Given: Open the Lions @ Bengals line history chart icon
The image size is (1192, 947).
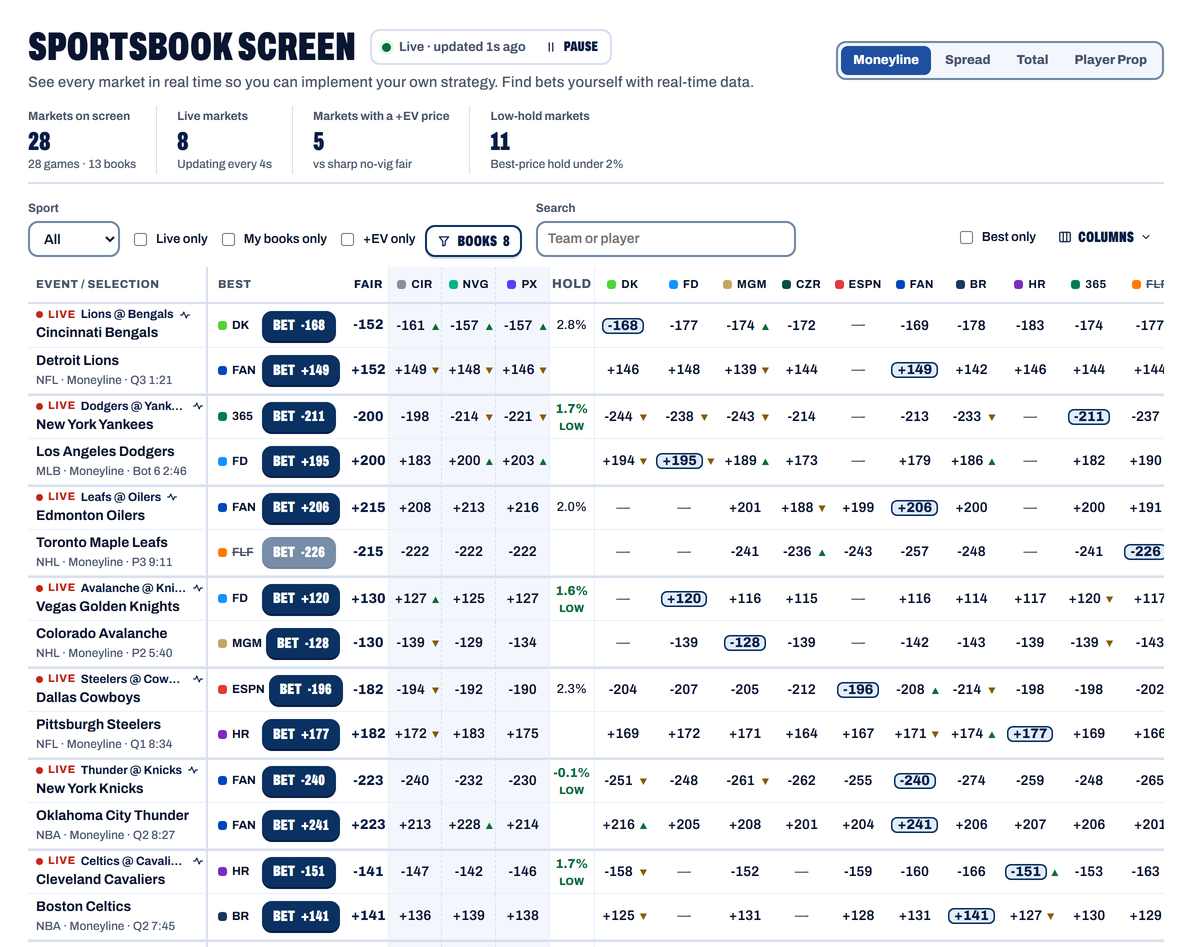Looking at the screenshot, I should [185, 315].
